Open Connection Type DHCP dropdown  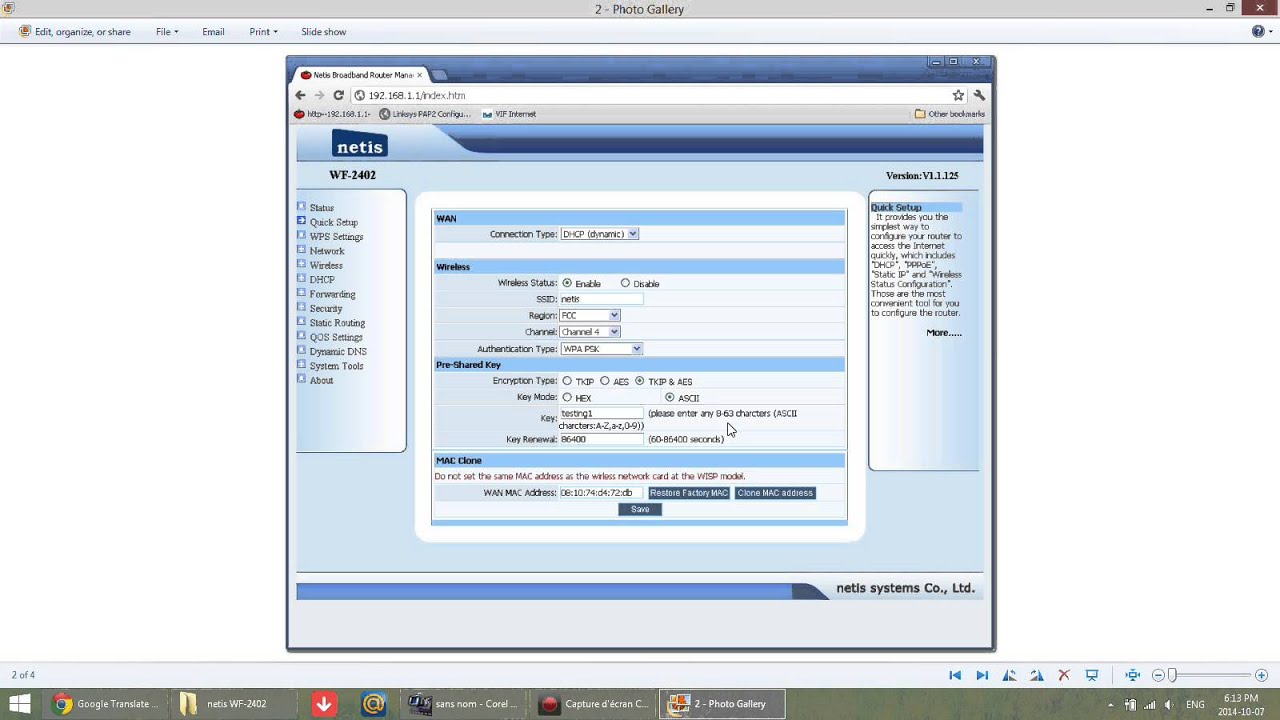point(599,234)
